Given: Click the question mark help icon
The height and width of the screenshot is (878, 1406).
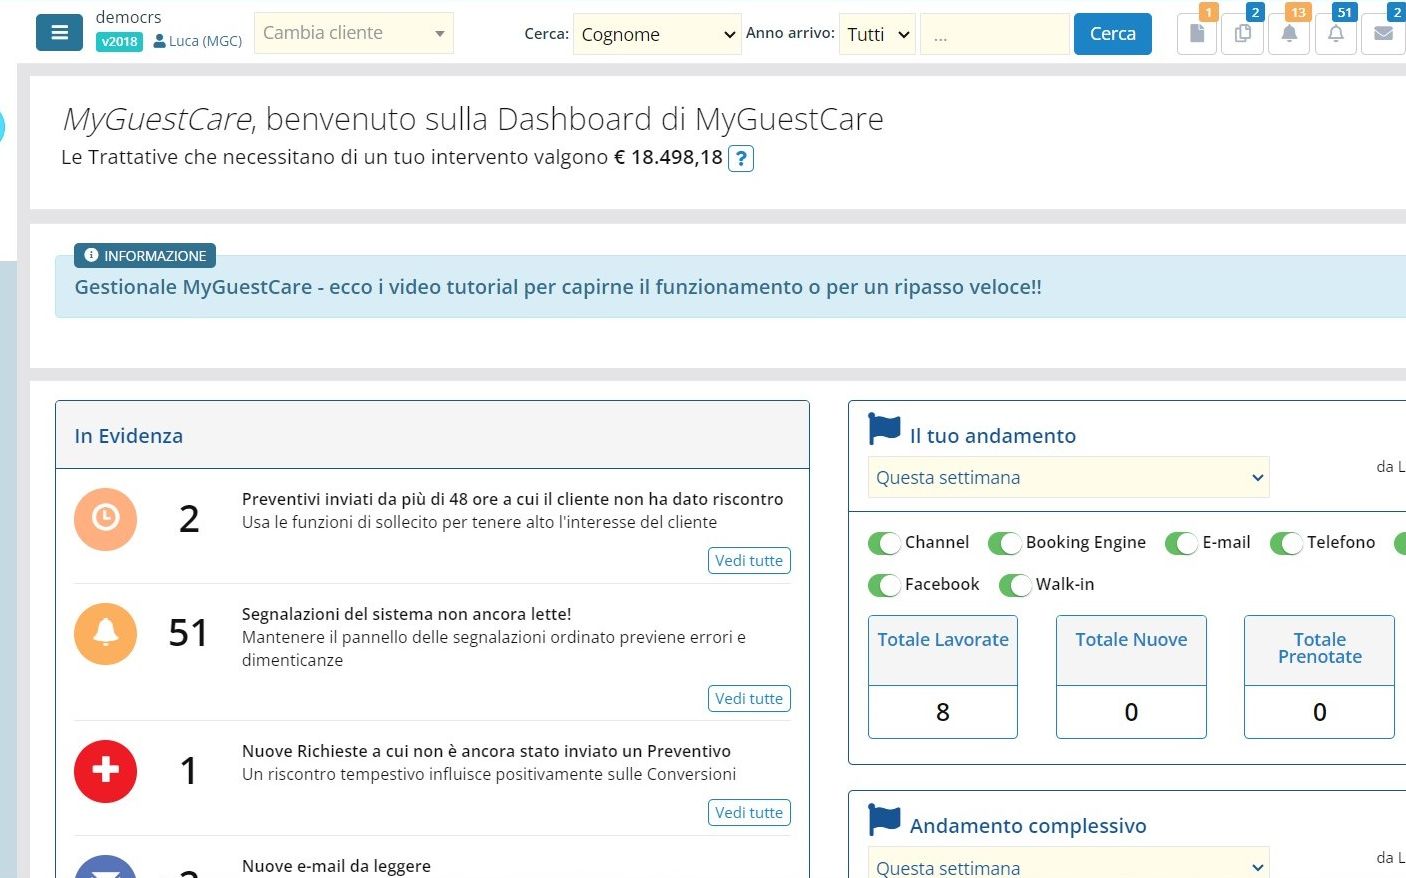Looking at the screenshot, I should 741,158.
